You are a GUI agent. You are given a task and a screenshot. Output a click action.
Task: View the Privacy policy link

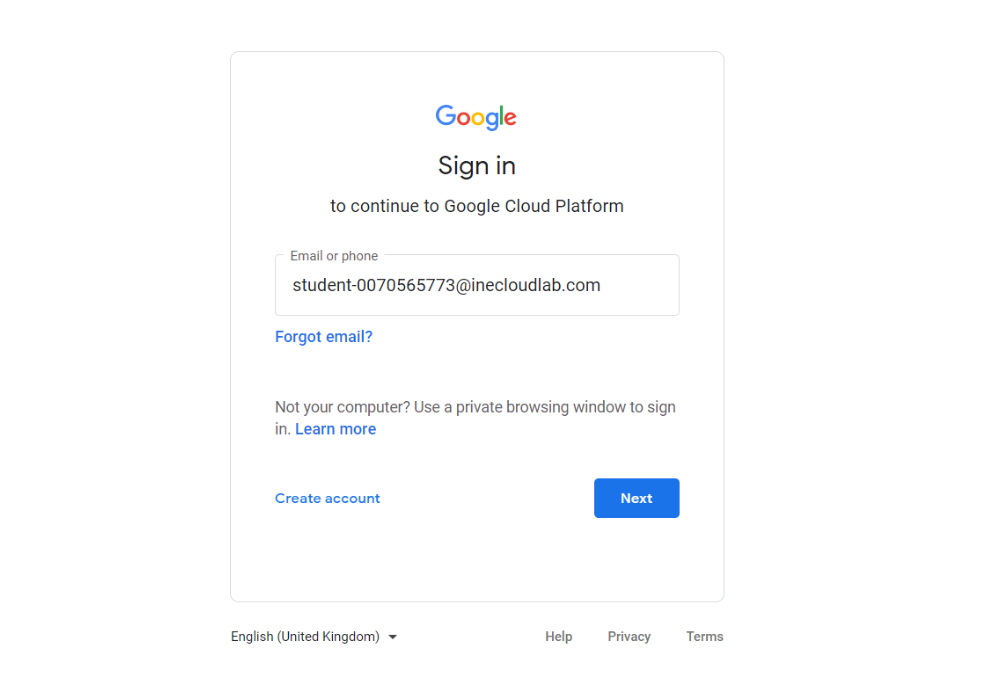pos(628,636)
